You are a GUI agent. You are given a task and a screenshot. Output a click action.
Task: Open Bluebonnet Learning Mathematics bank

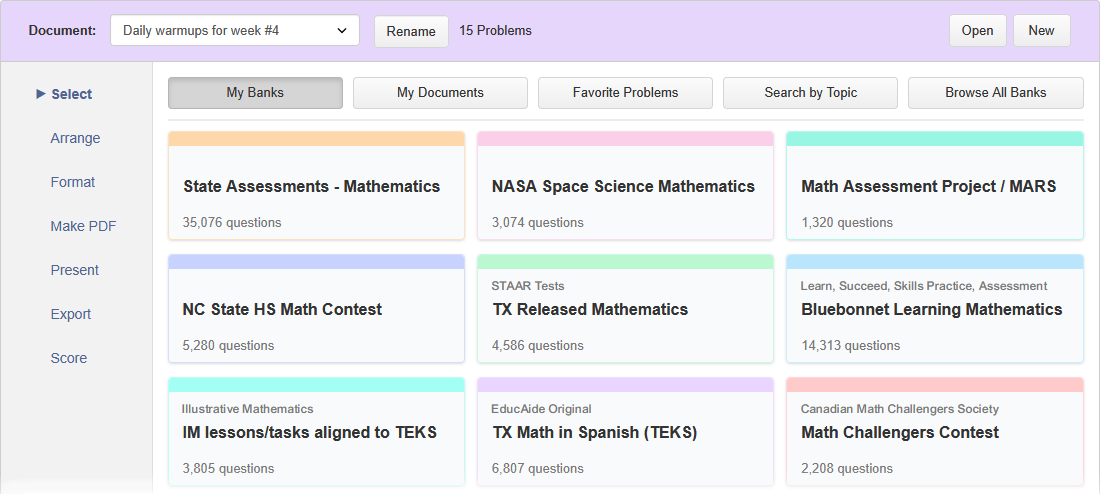[x=934, y=309]
